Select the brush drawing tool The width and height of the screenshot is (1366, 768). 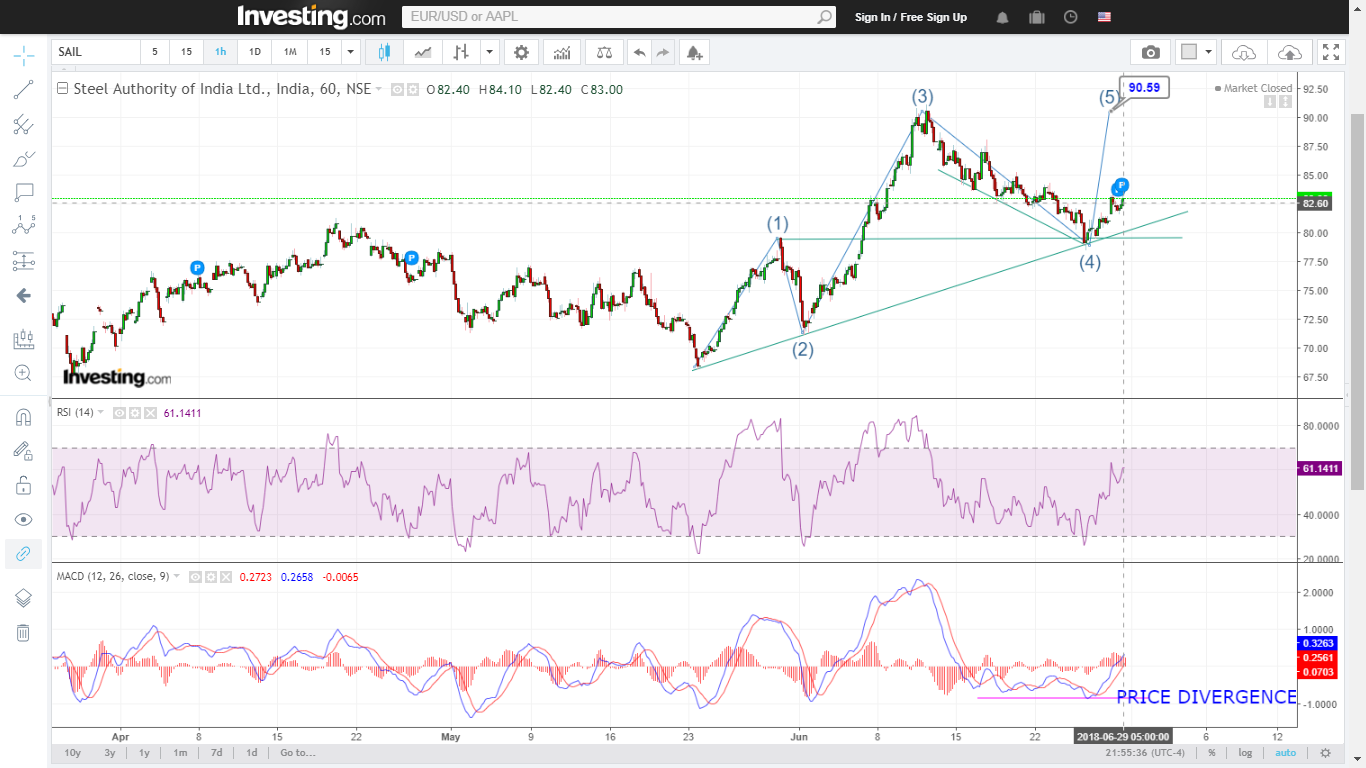click(24, 159)
